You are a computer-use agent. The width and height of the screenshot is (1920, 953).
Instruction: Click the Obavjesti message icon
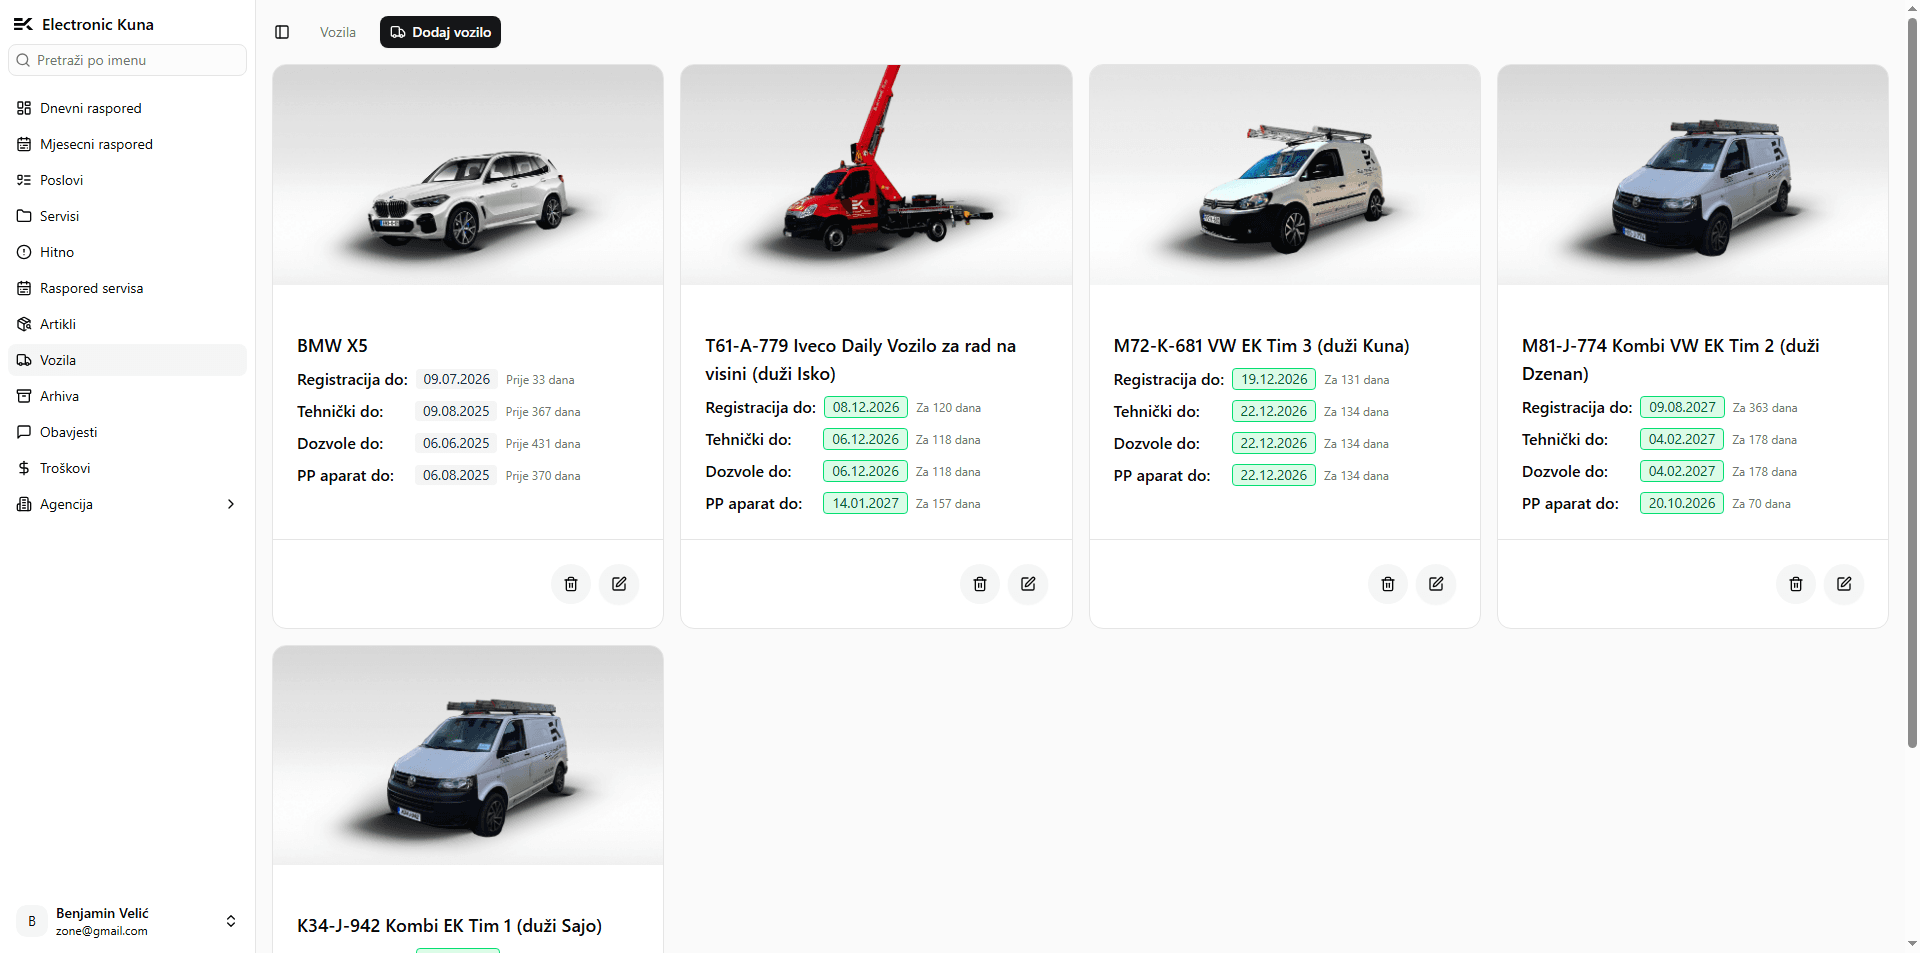(24, 432)
